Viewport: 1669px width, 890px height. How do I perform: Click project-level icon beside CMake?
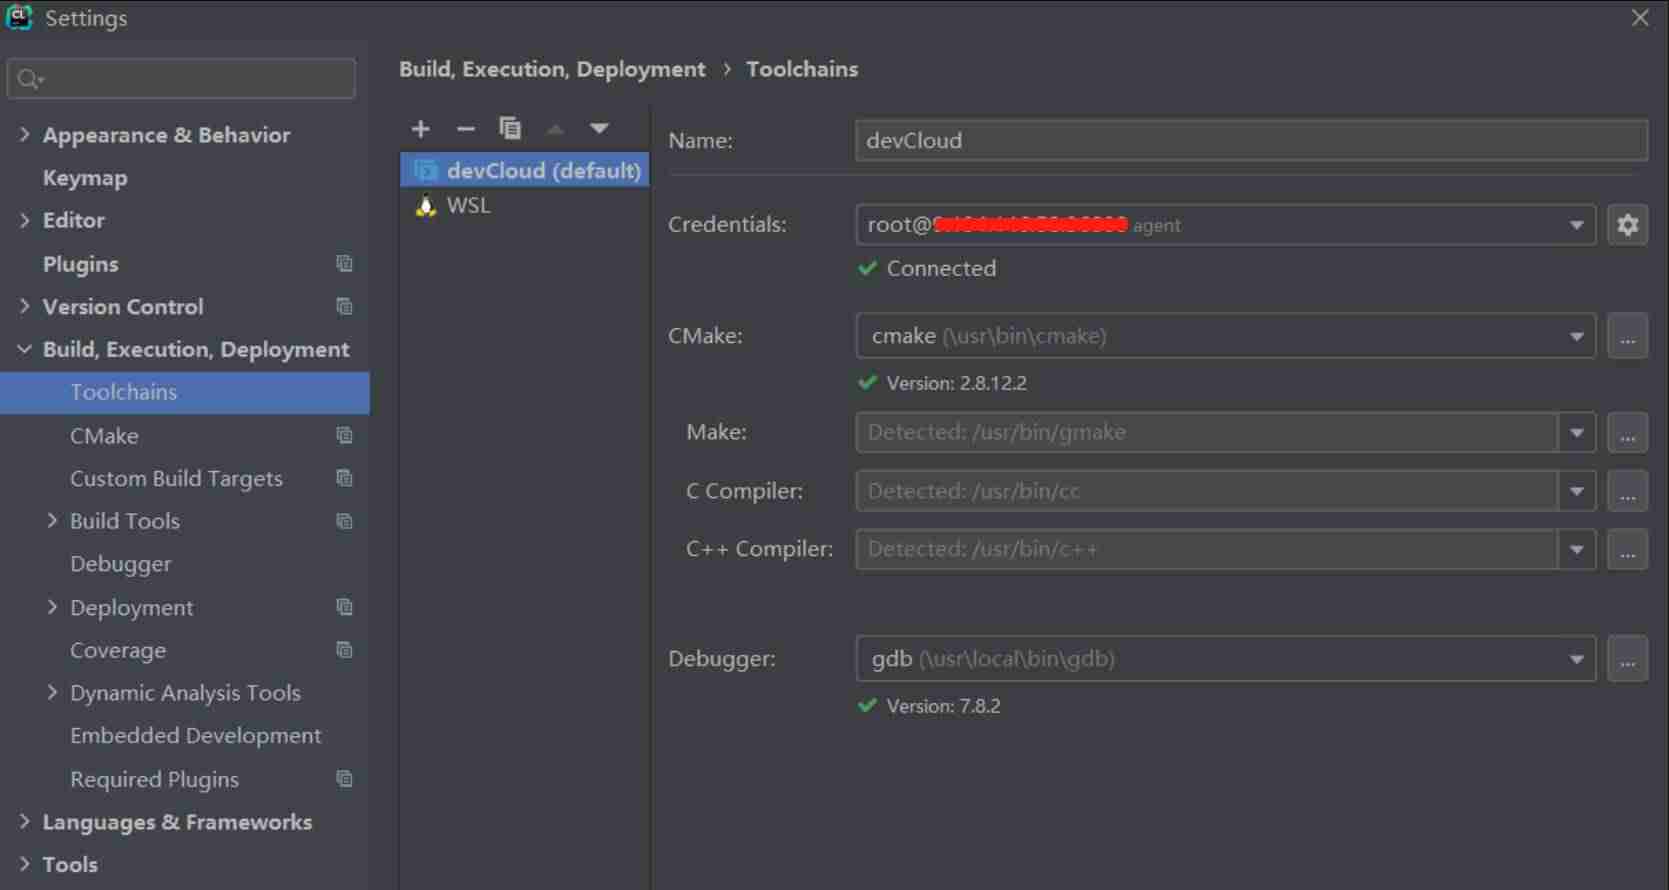[x=345, y=435]
